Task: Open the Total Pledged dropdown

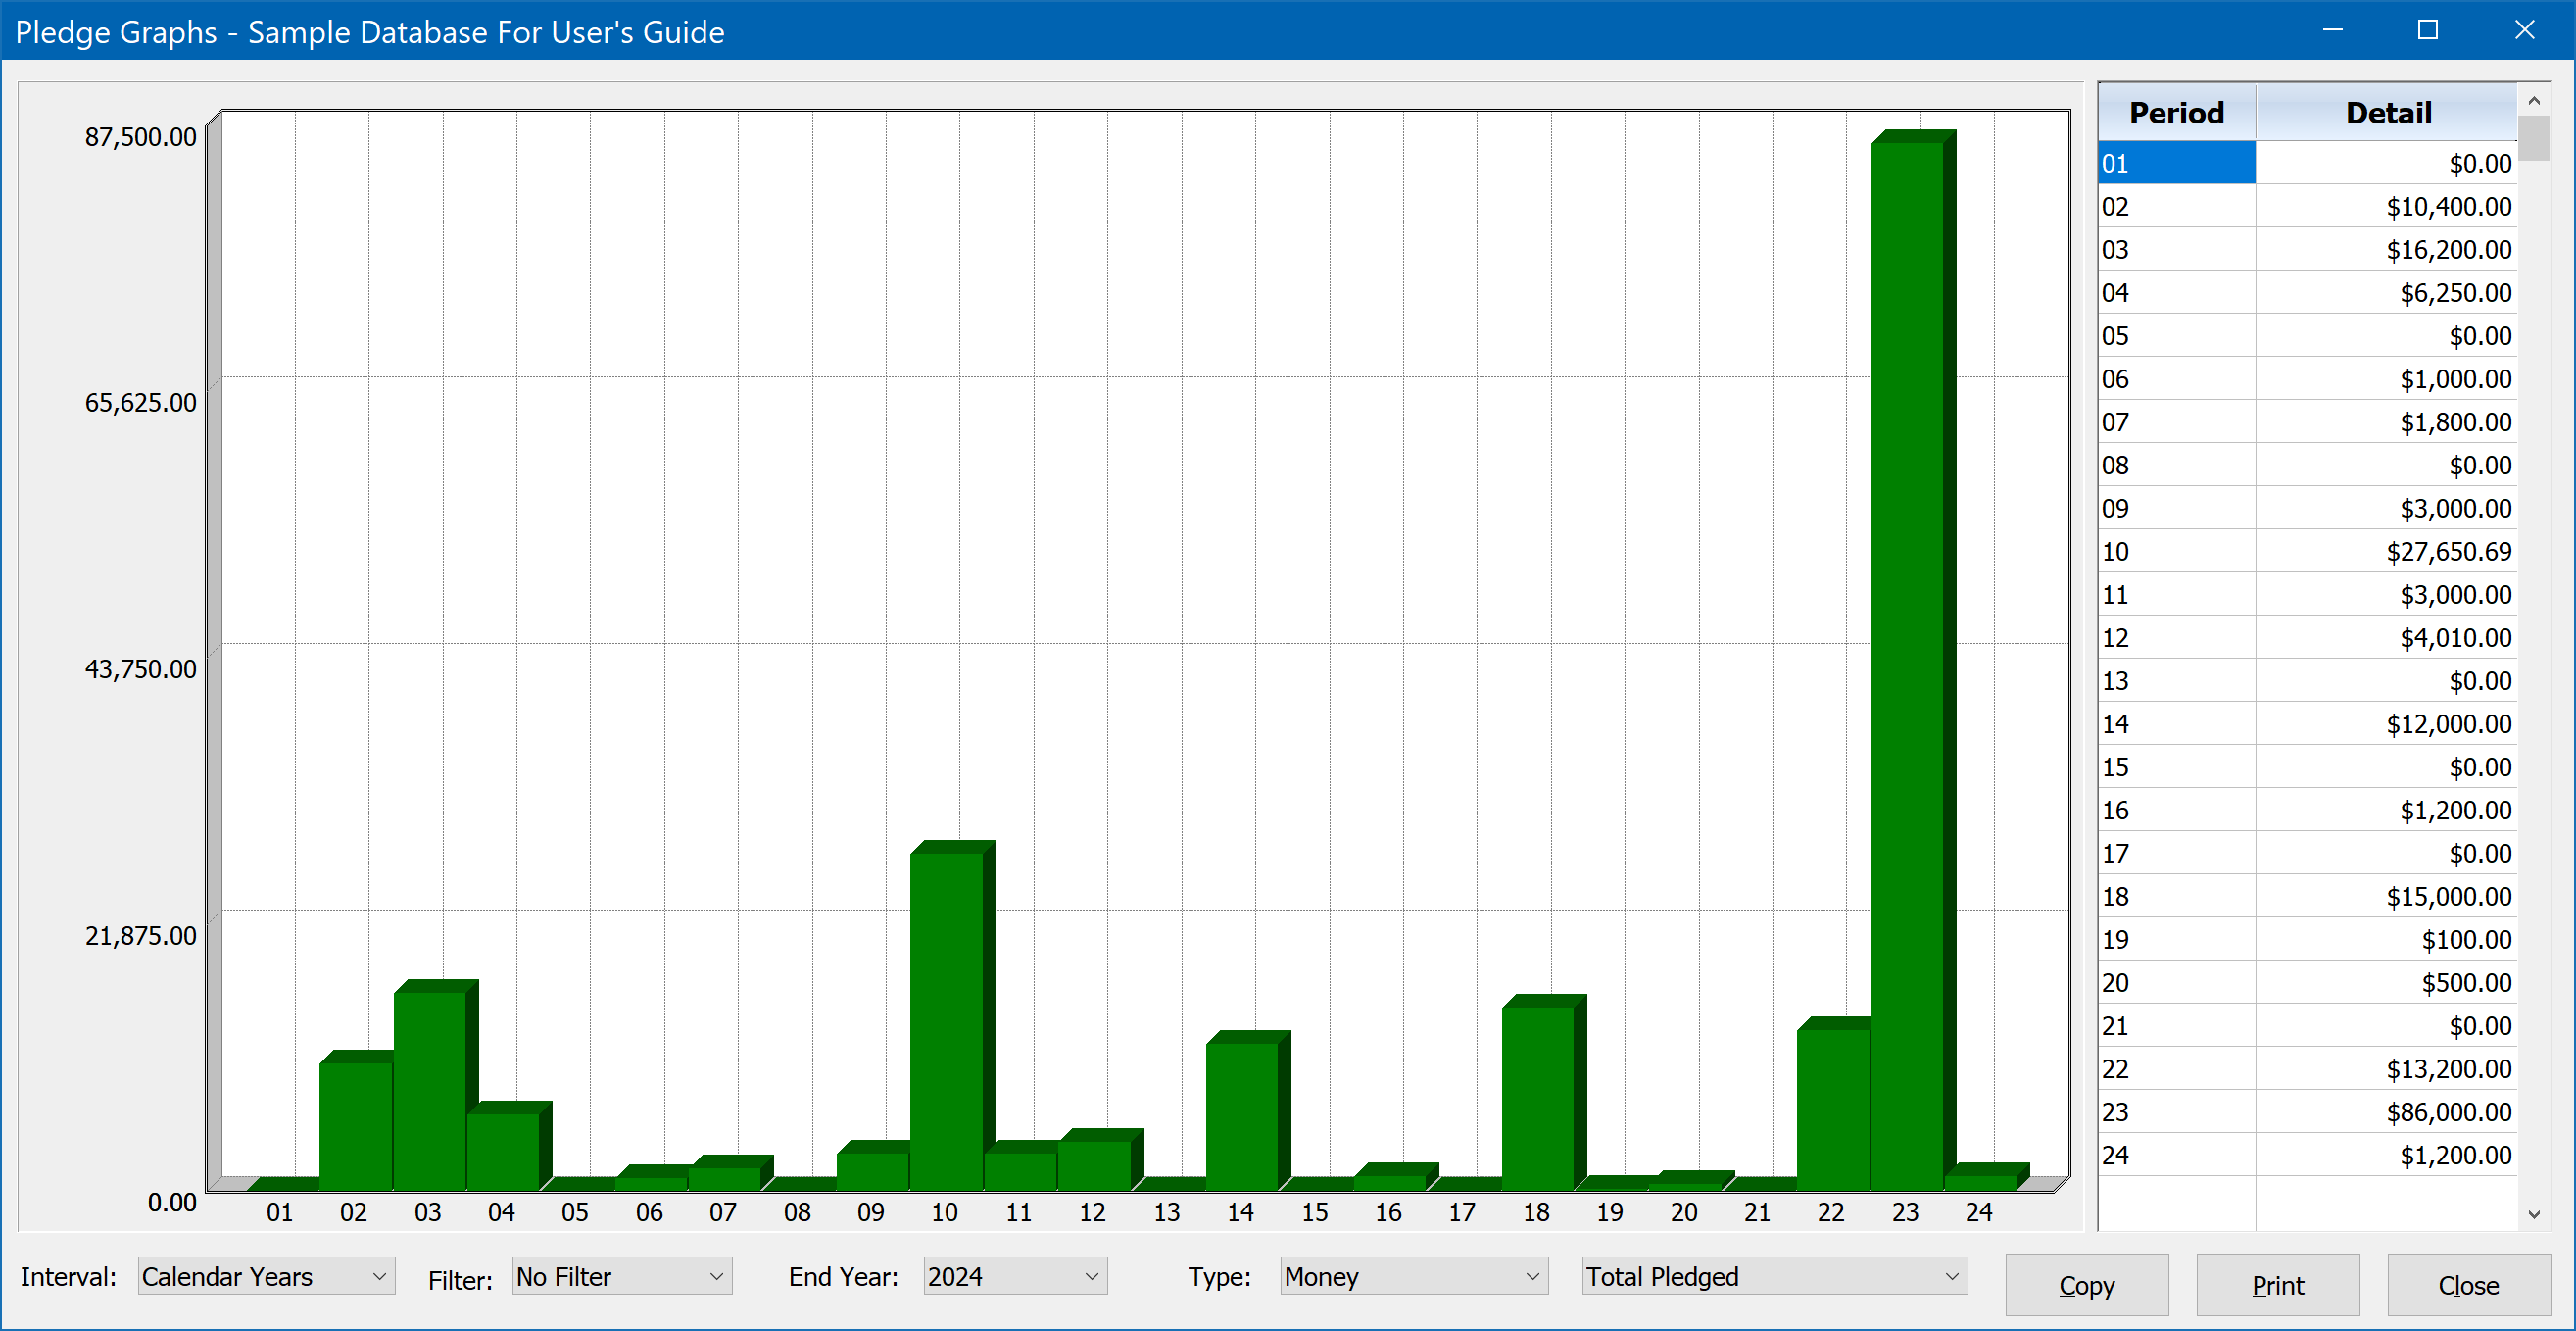Action: [x=1774, y=1276]
